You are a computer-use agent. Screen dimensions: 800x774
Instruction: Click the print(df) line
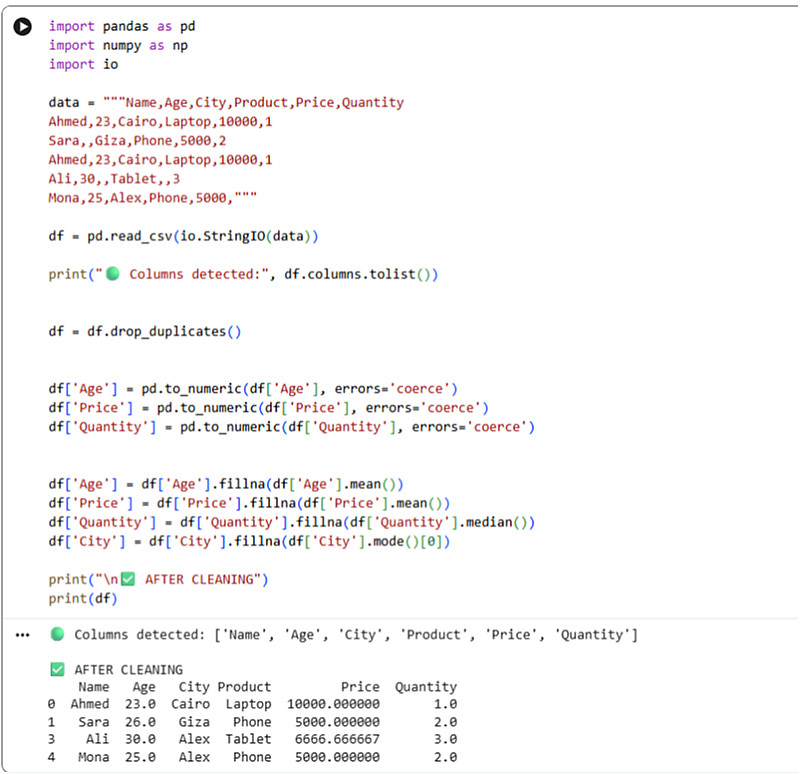coord(83,598)
